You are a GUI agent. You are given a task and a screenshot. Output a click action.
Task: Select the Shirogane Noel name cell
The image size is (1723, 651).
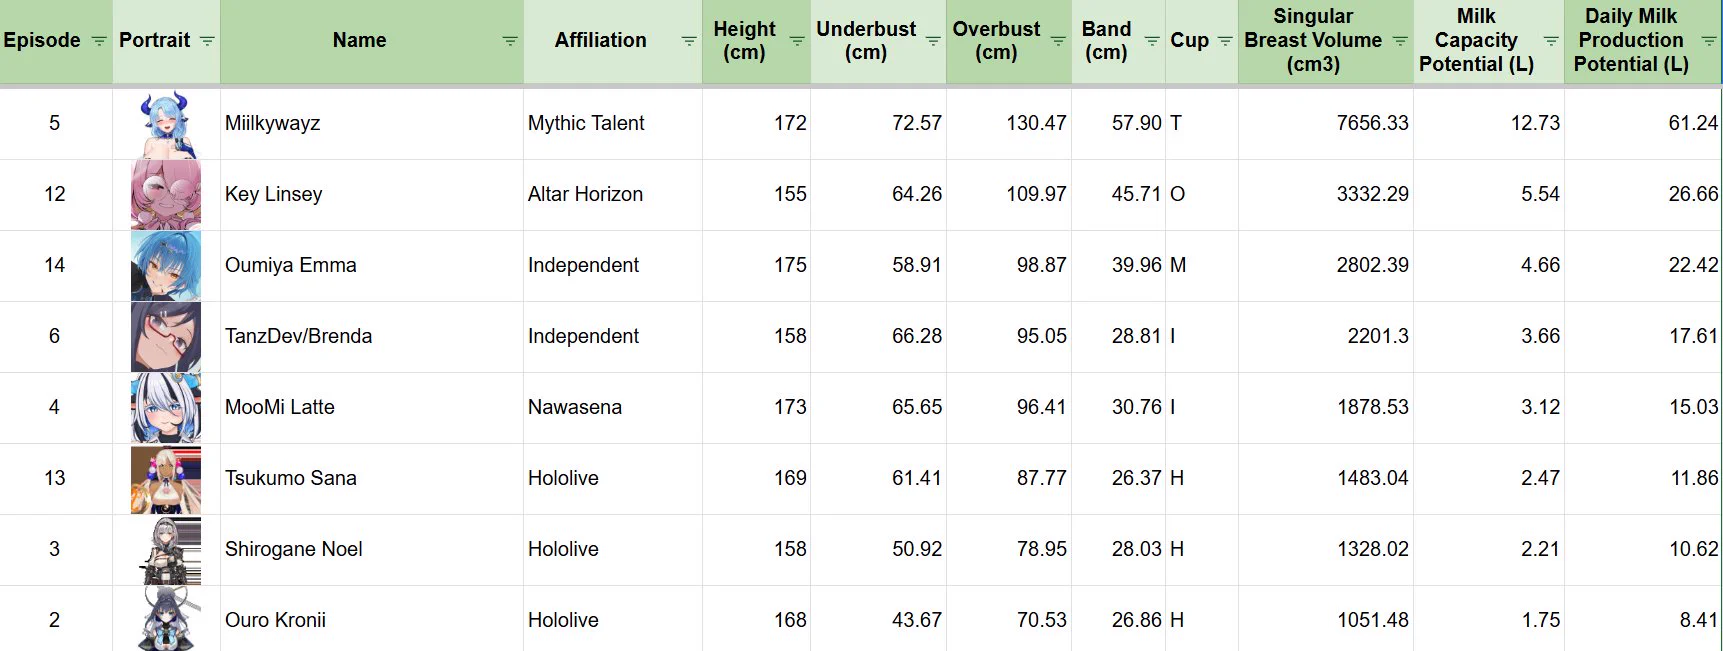tap(371, 550)
